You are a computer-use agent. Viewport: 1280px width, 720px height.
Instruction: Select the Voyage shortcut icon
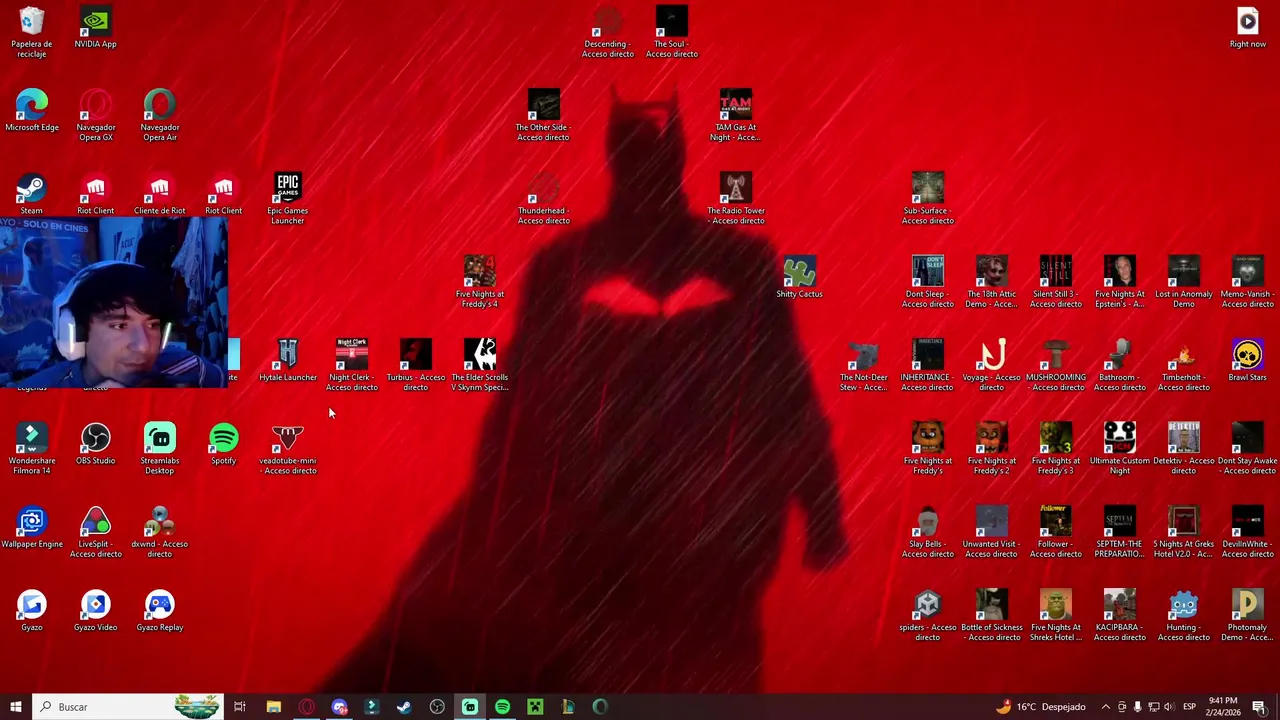[992, 365]
